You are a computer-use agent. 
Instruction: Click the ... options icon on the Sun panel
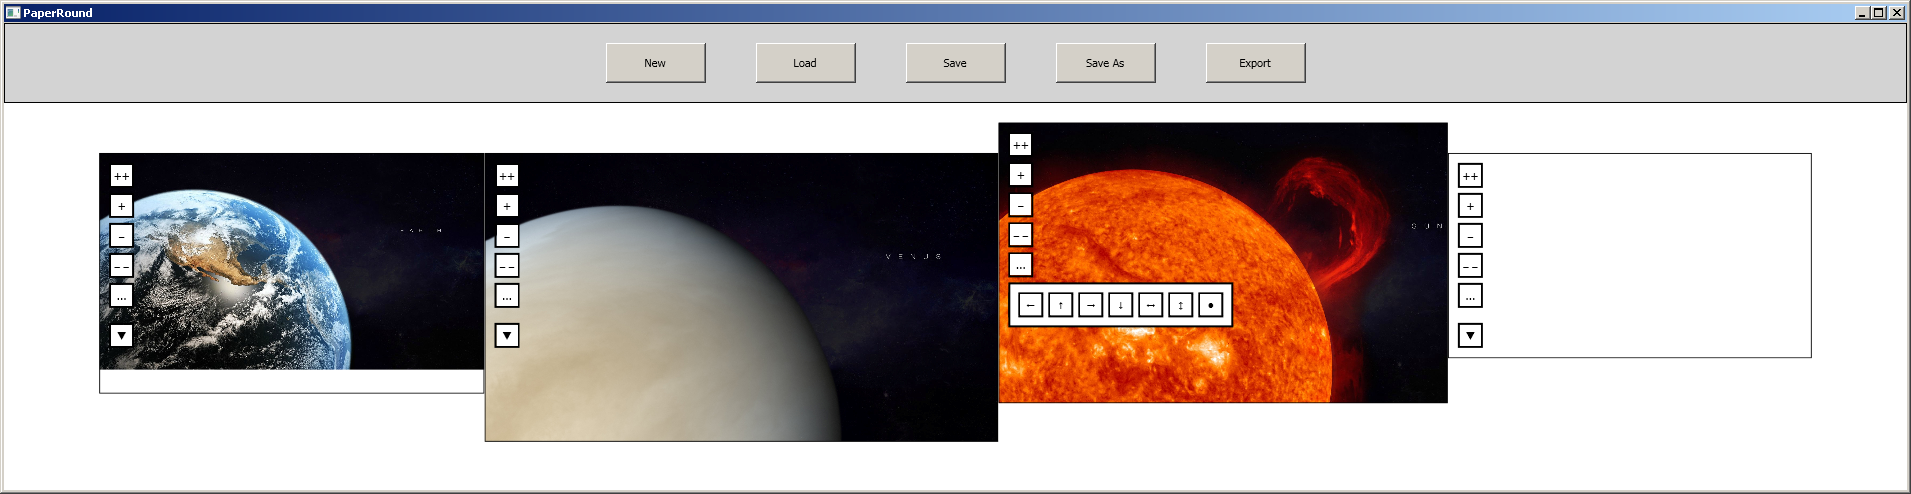[1020, 265]
